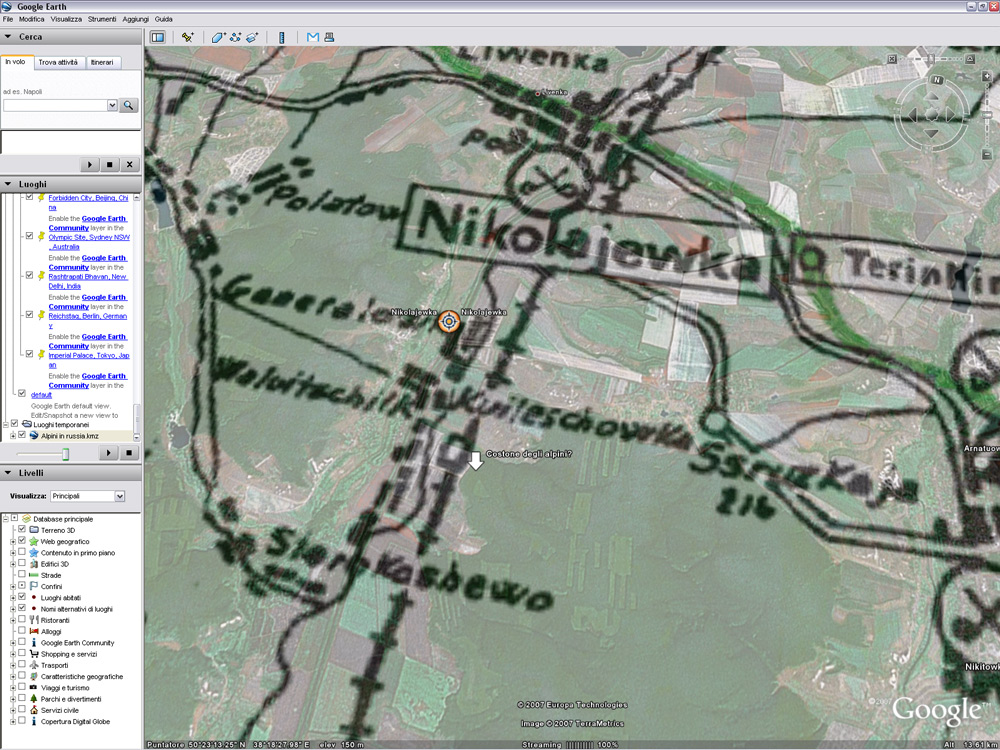Open the search history dropdown arrow

113,105
